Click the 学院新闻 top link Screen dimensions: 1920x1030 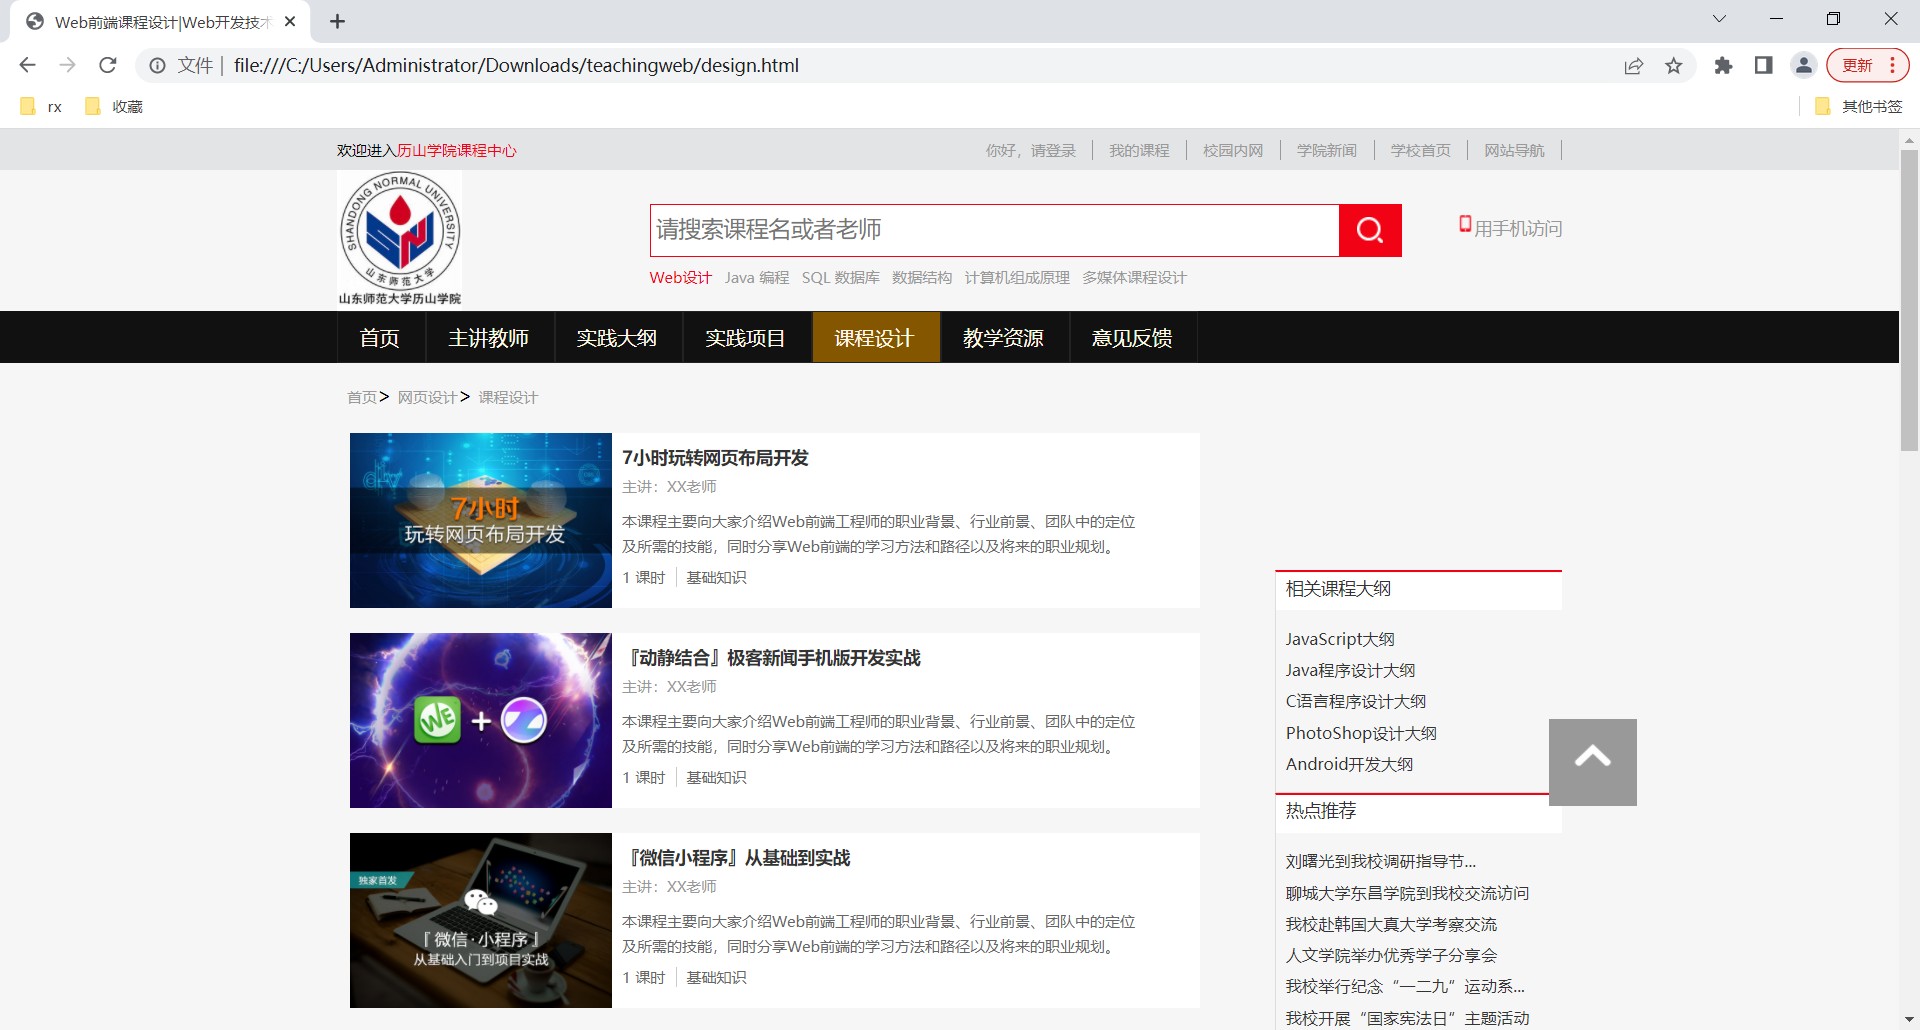pos(1327,150)
